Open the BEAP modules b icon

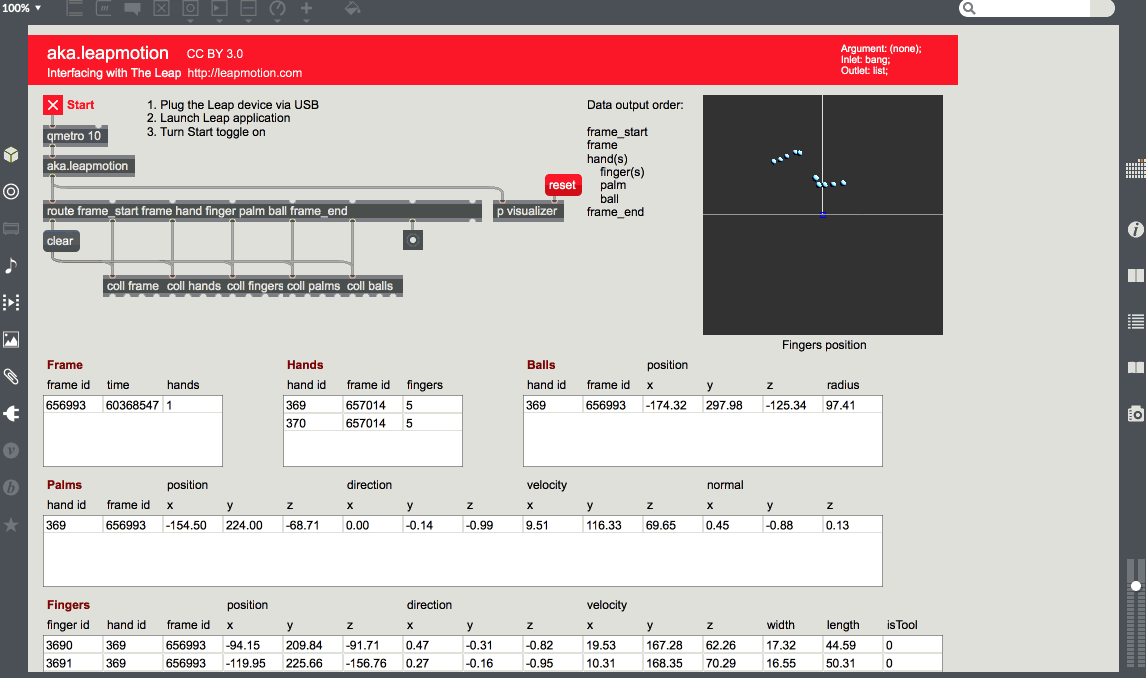11,487
